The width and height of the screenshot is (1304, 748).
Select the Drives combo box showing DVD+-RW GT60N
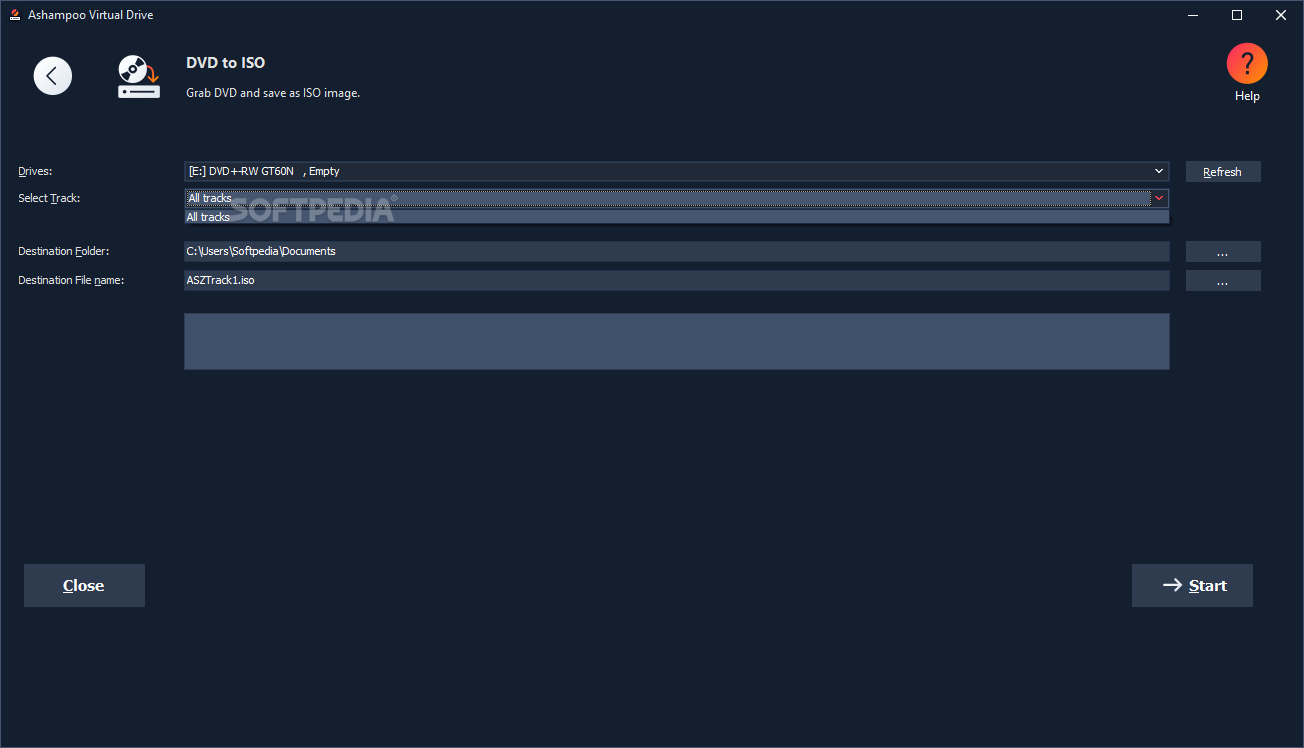coord(677,171)
